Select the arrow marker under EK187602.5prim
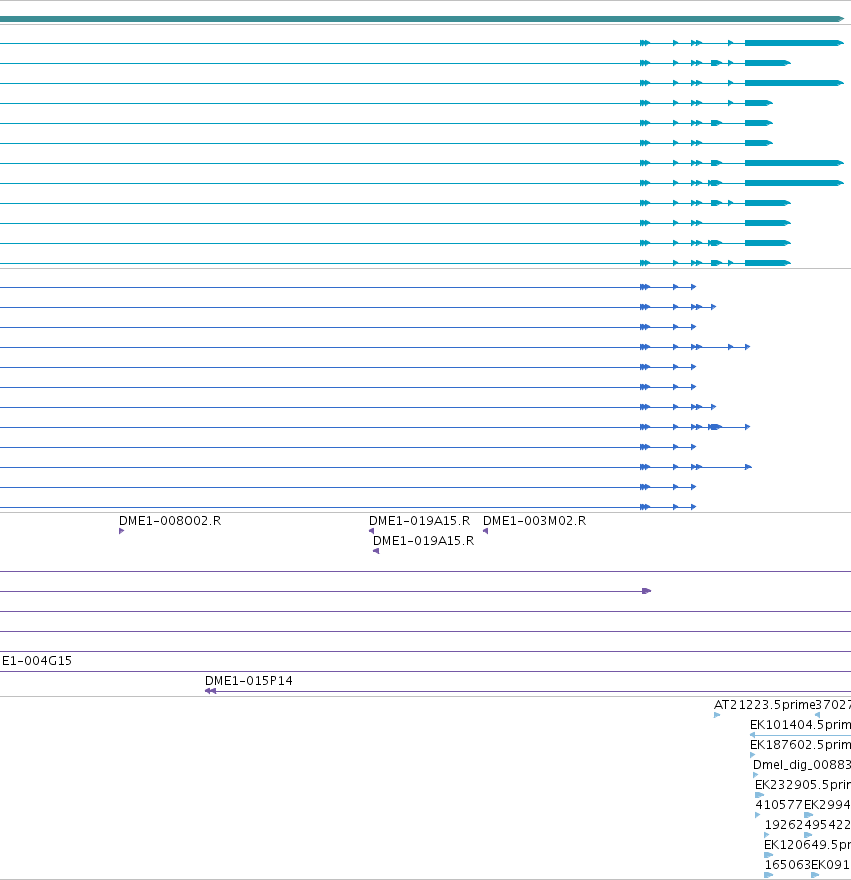Image resolution: width=851 pixels, height=880 pixels. pyautogui.click(x=752, y=755)
